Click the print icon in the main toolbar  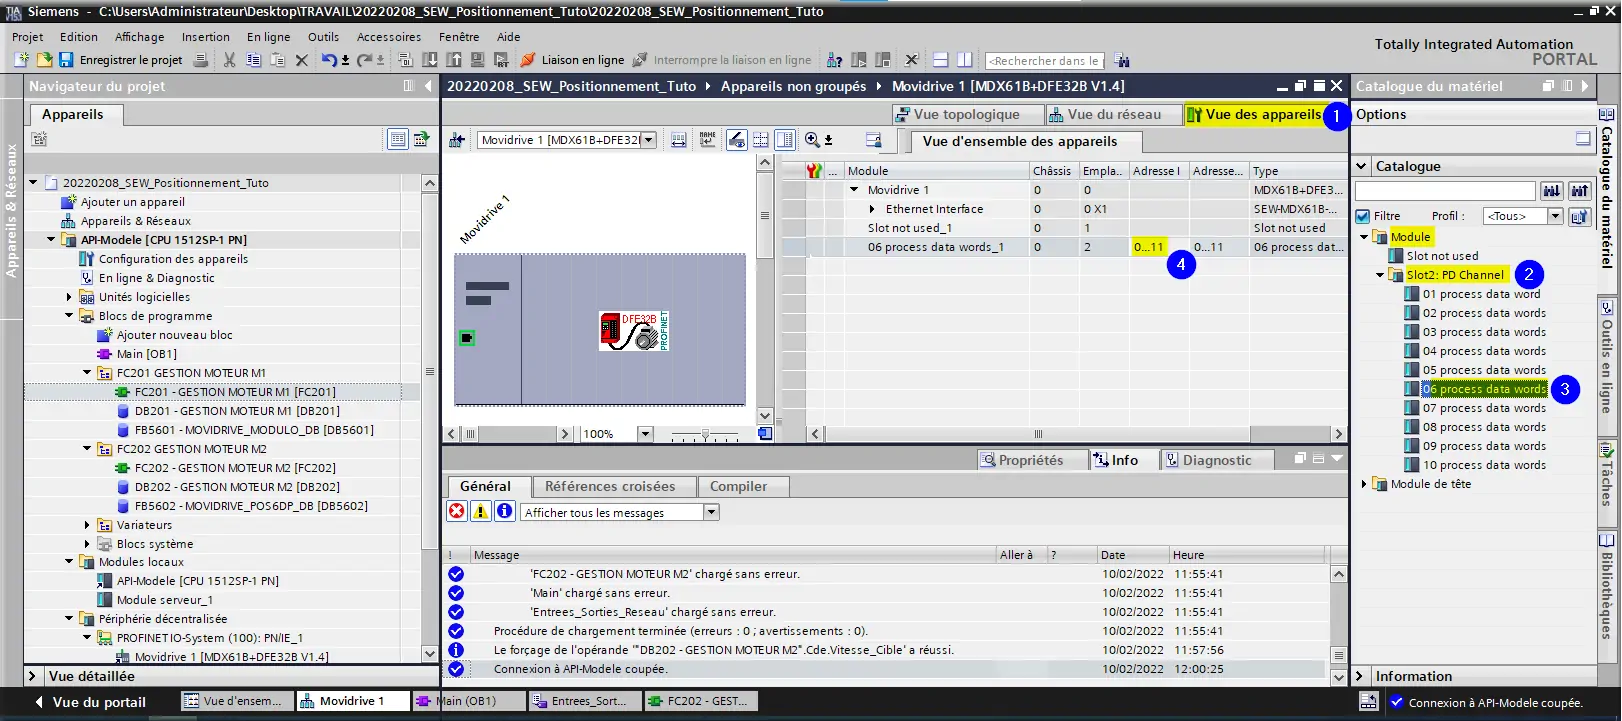(x=201, y=60)
